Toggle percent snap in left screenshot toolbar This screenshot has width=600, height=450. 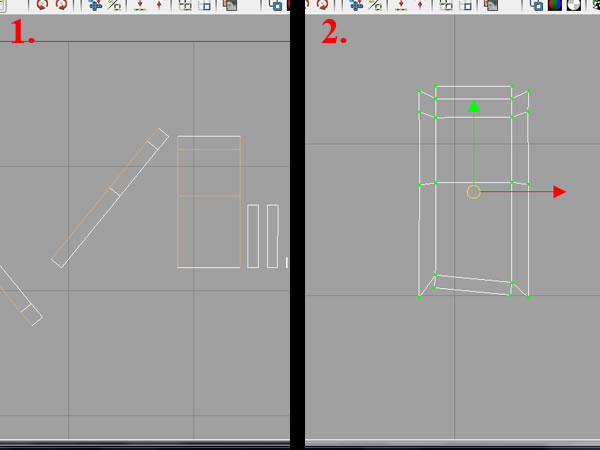point(114,5)
